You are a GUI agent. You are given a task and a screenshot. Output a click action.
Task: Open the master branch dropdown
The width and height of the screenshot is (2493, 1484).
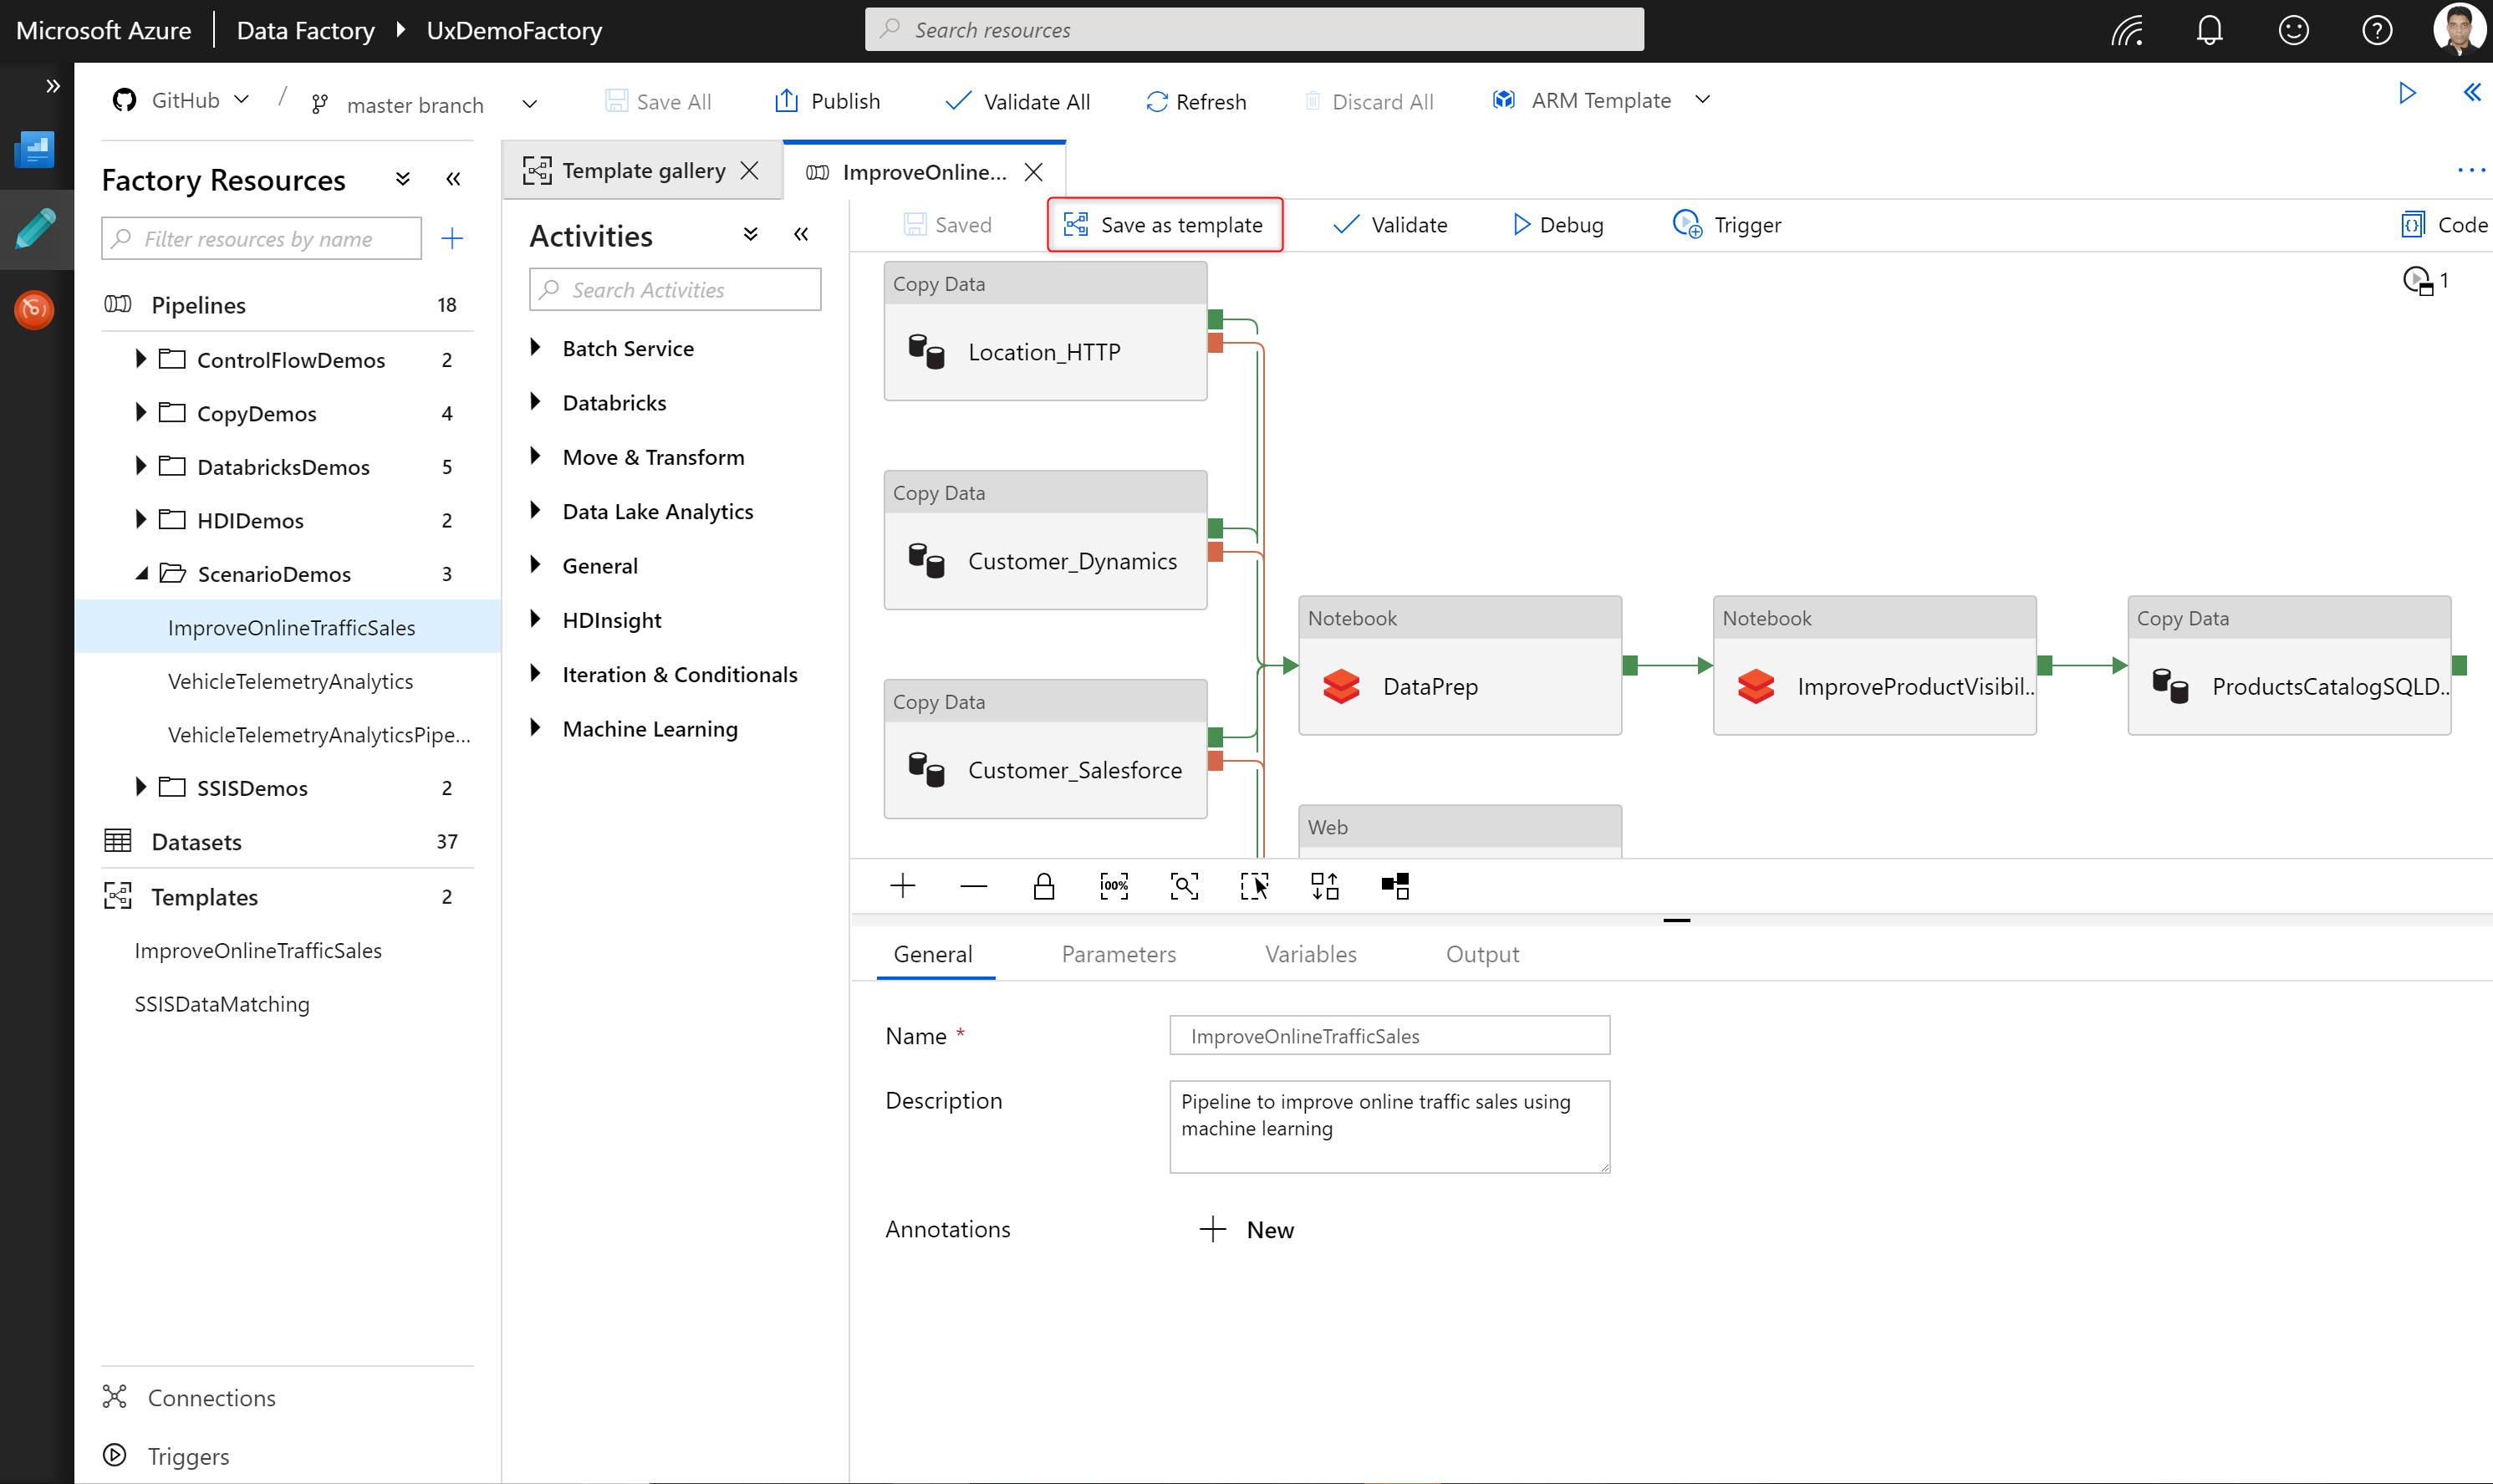tap(531, 104)
